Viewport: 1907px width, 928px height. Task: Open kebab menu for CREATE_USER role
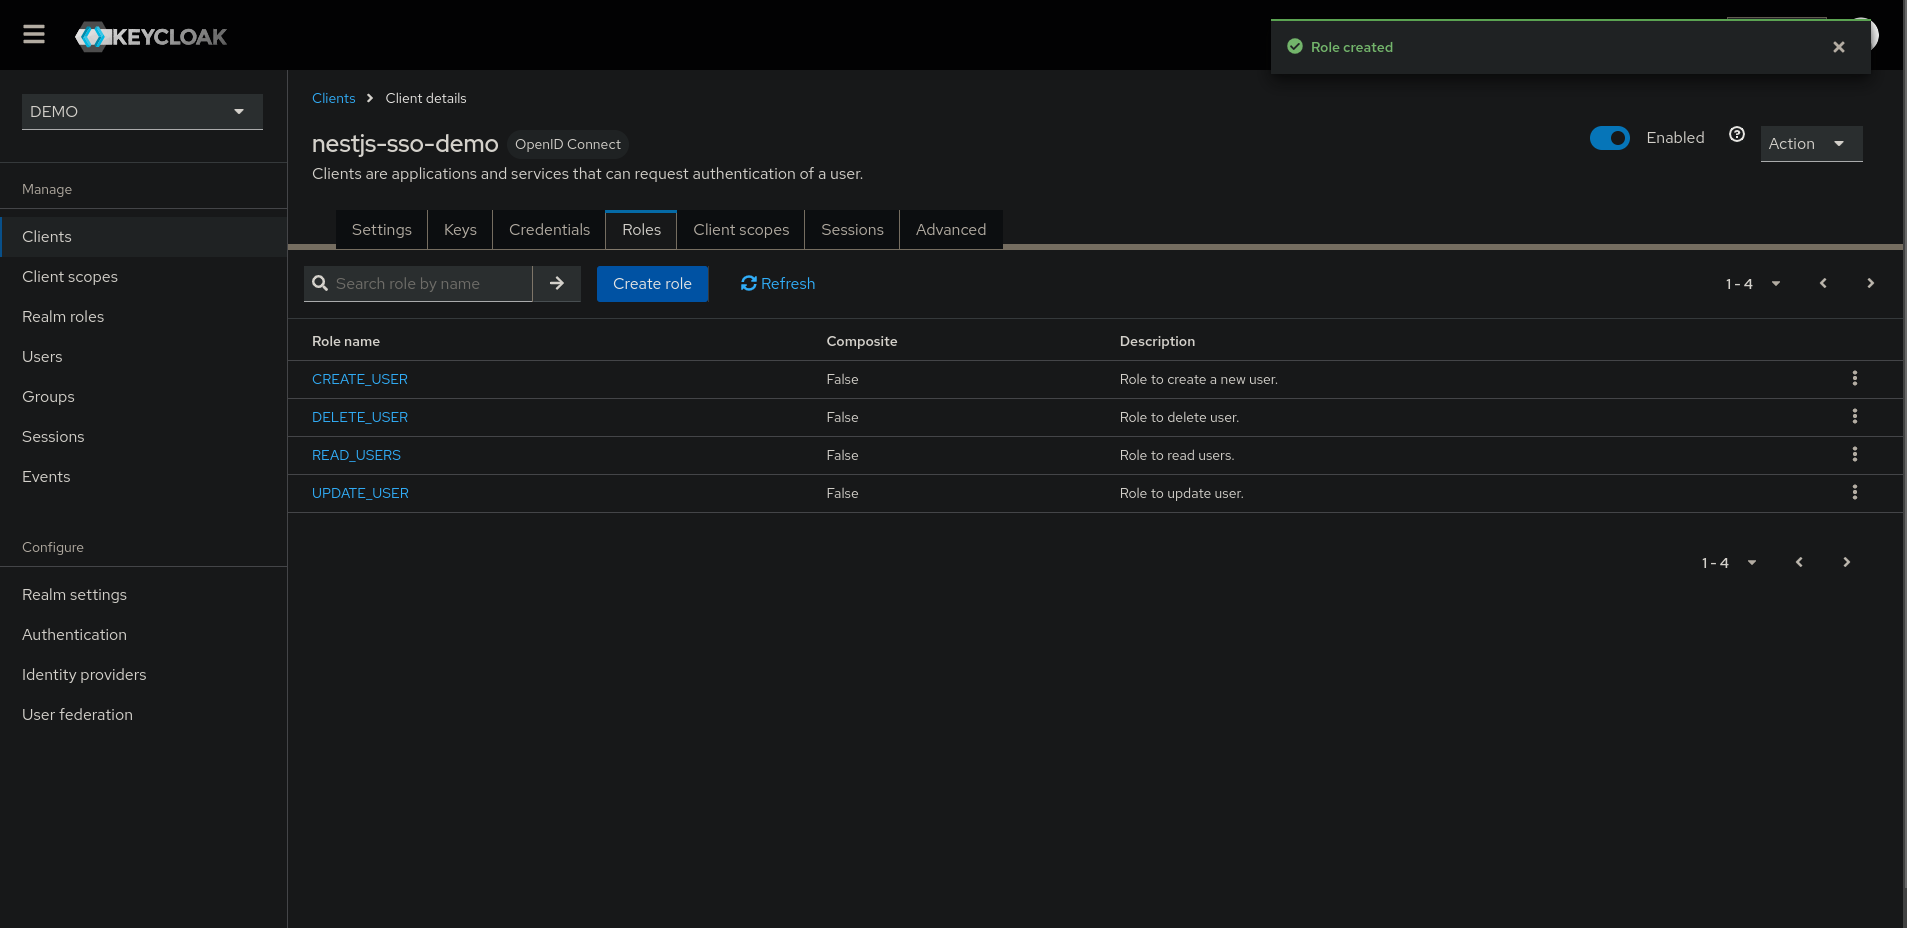(x=1854, y=379)
